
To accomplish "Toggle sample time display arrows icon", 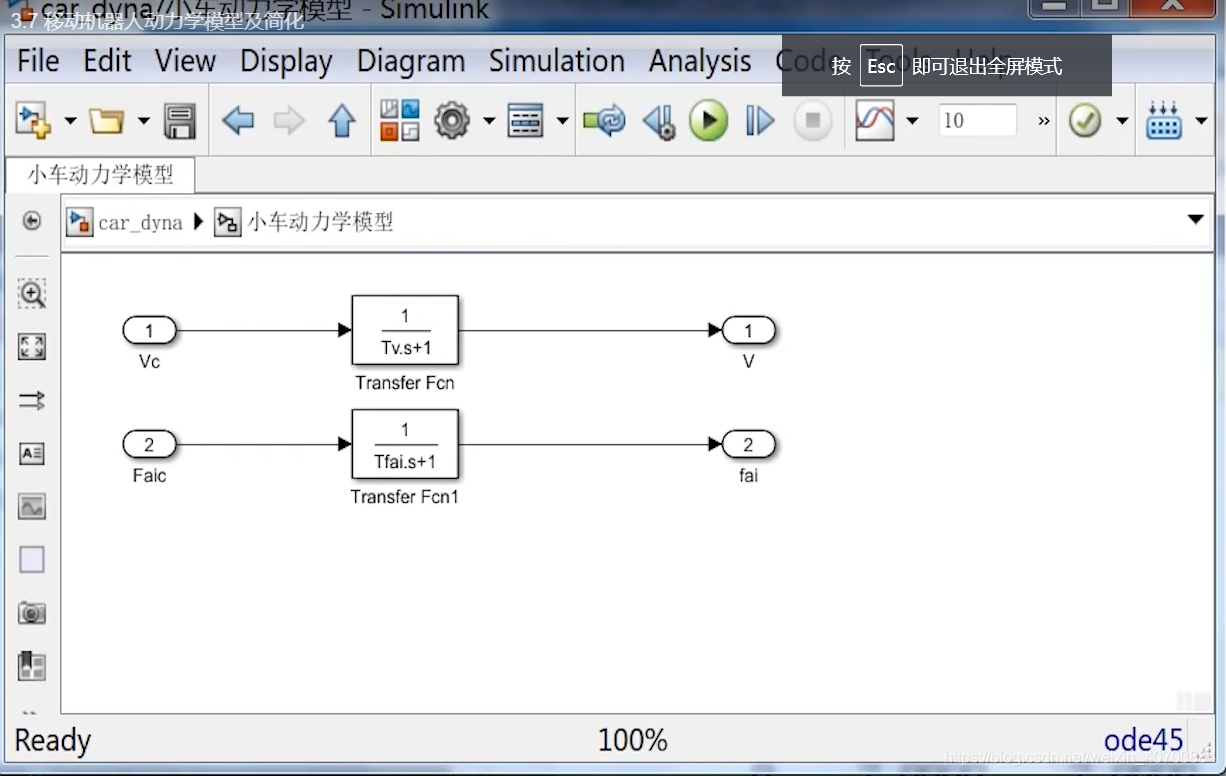I will (32, 401).
